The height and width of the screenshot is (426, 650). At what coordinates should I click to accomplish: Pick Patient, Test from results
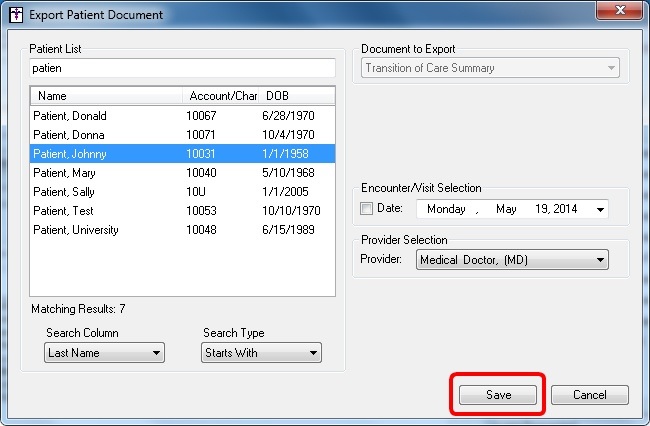(64, 211)
